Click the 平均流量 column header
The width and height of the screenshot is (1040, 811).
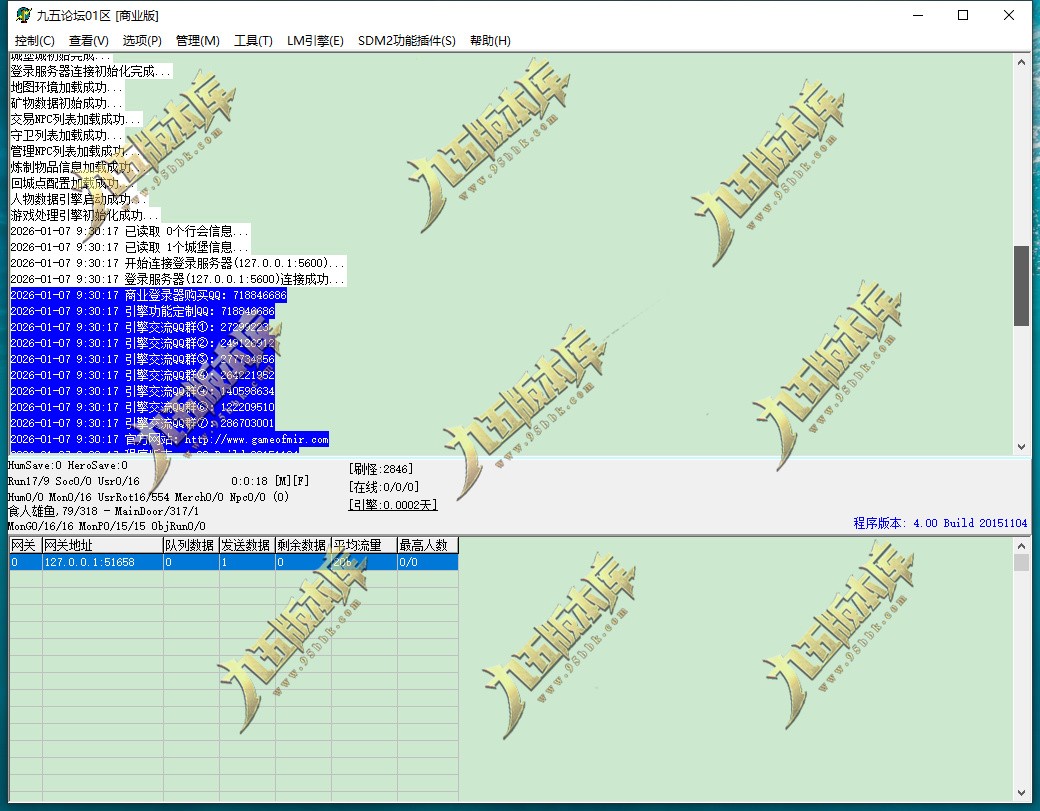pyautogui.click(x=363, y=545)
